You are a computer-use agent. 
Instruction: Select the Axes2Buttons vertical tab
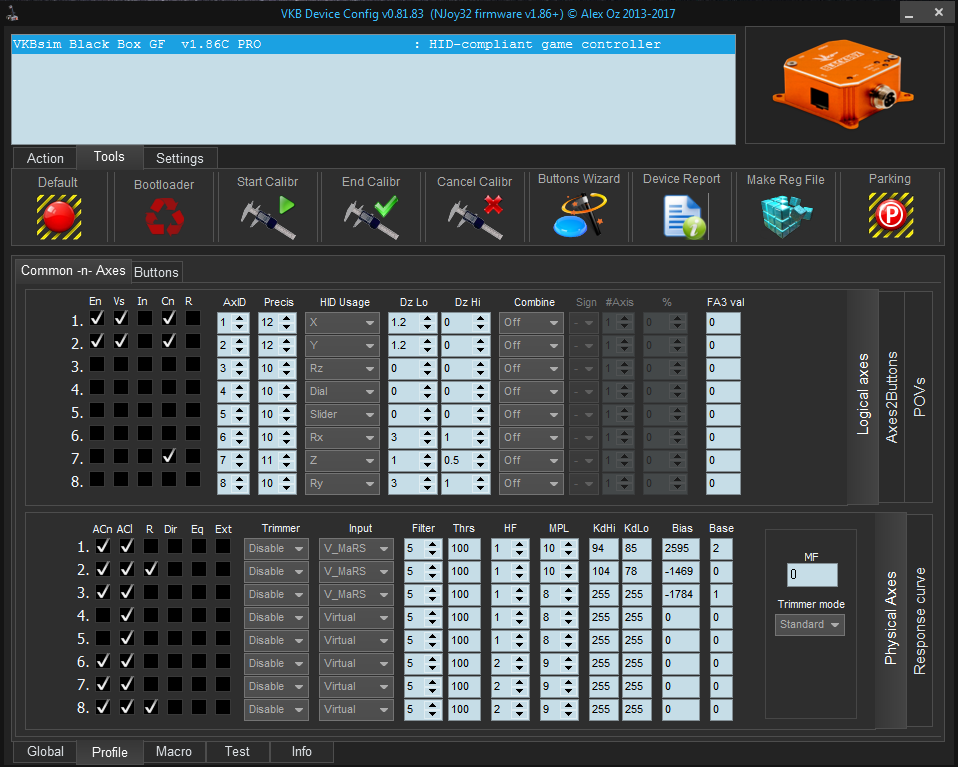pyautogui.click(x=891, y=397)
